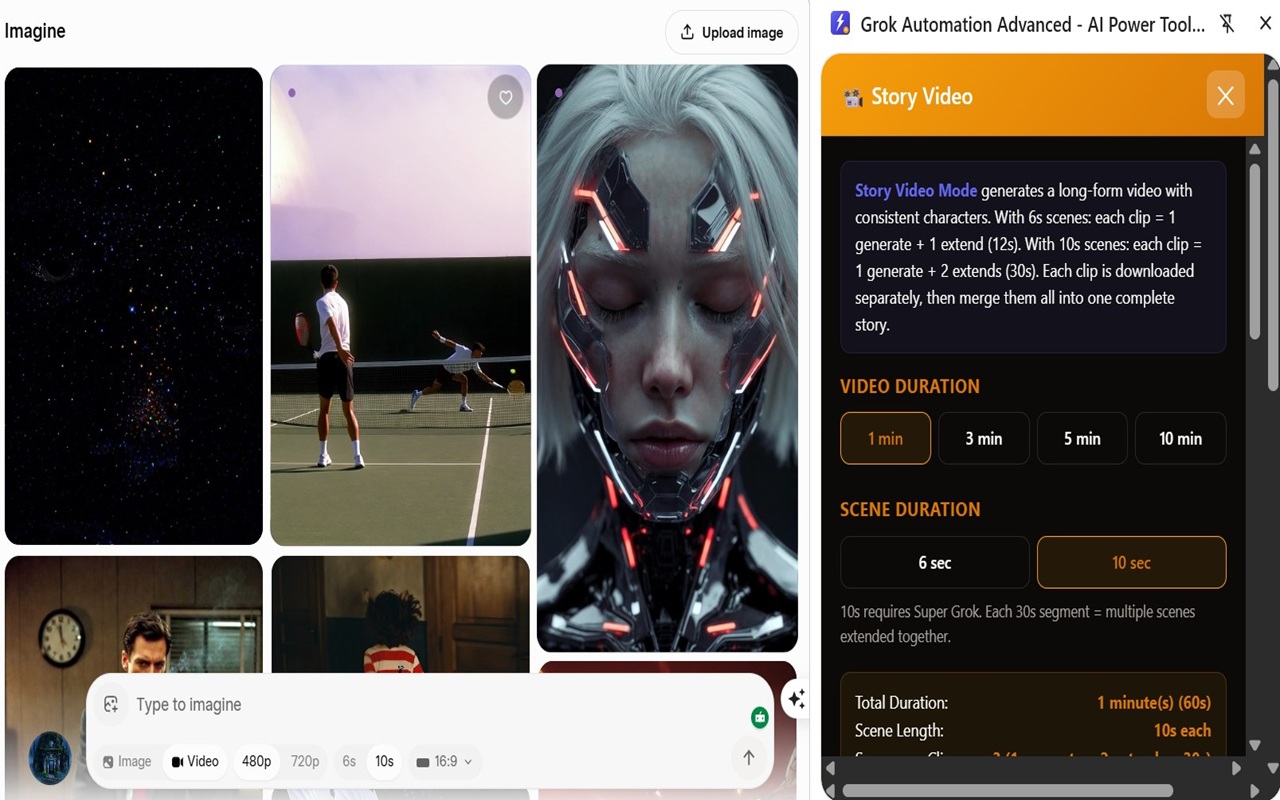The image size is (1280, 800).
Task: Choose the 10s clip length
Action: [384, 761]
